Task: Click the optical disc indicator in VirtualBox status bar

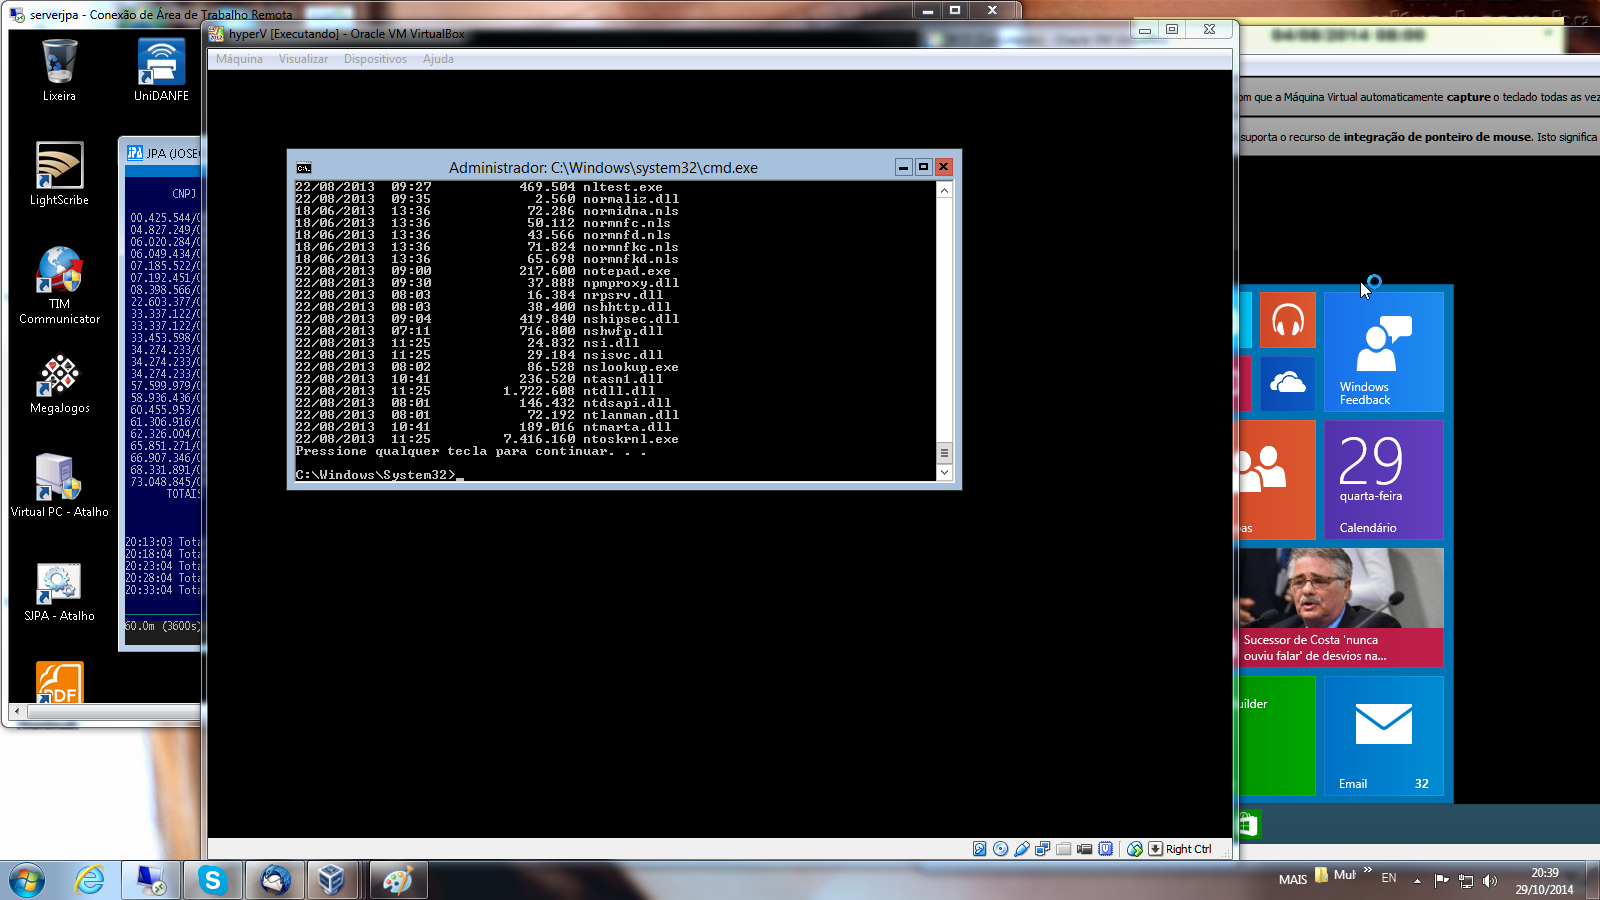Action: click(1001, 849)
